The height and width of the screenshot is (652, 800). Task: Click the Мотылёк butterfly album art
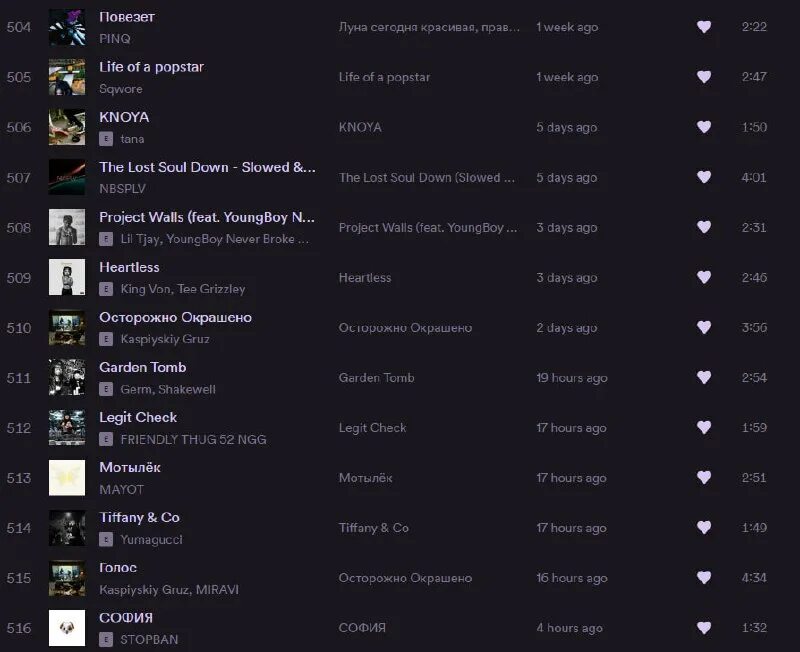point(67,477)
